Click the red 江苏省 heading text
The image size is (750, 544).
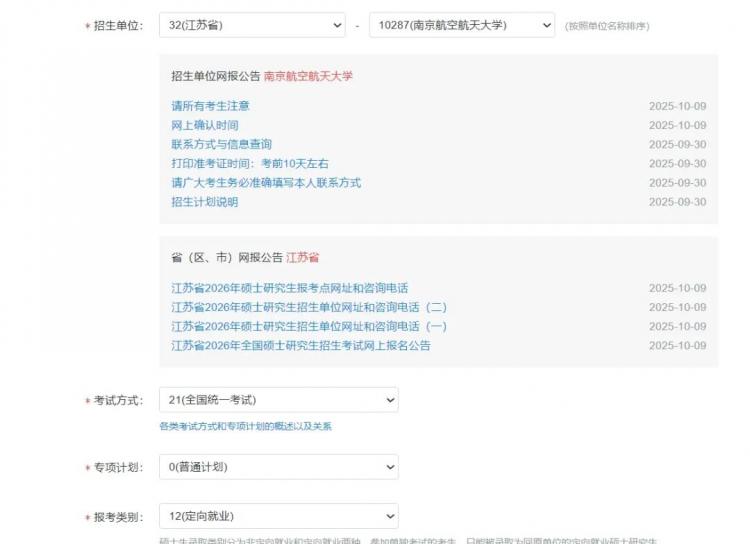(302, 258)
